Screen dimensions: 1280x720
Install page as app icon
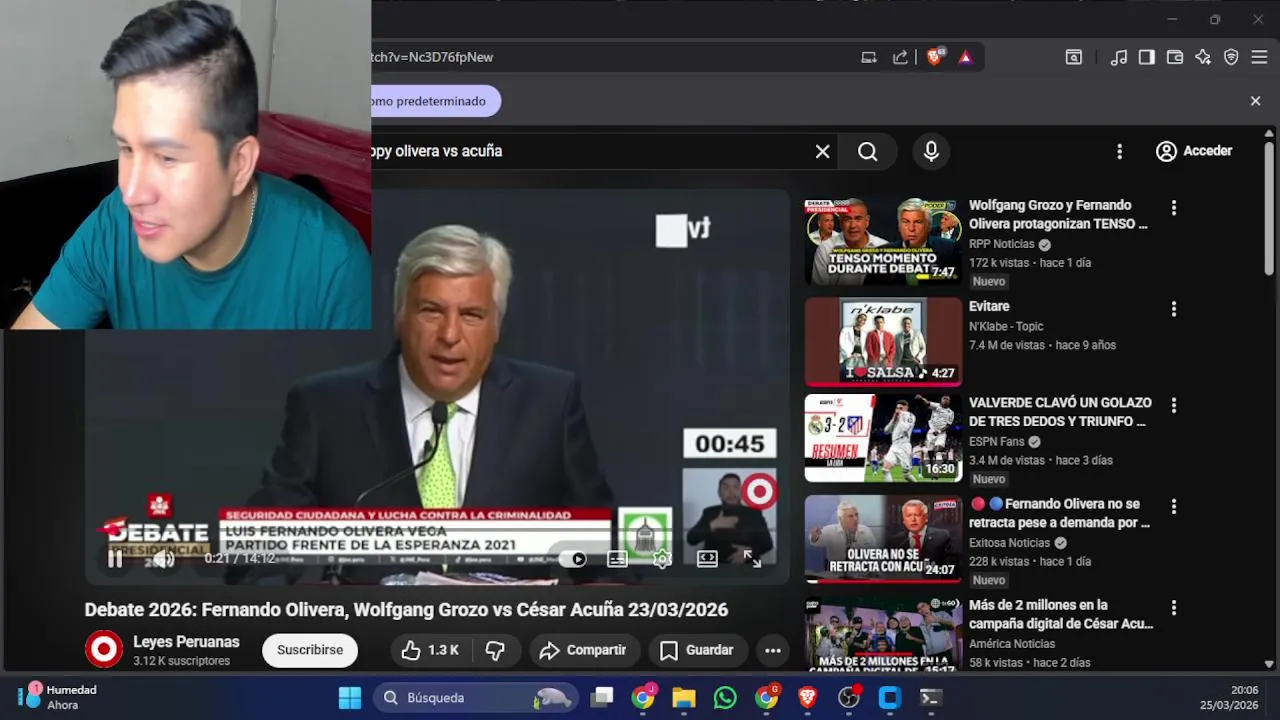869,57
